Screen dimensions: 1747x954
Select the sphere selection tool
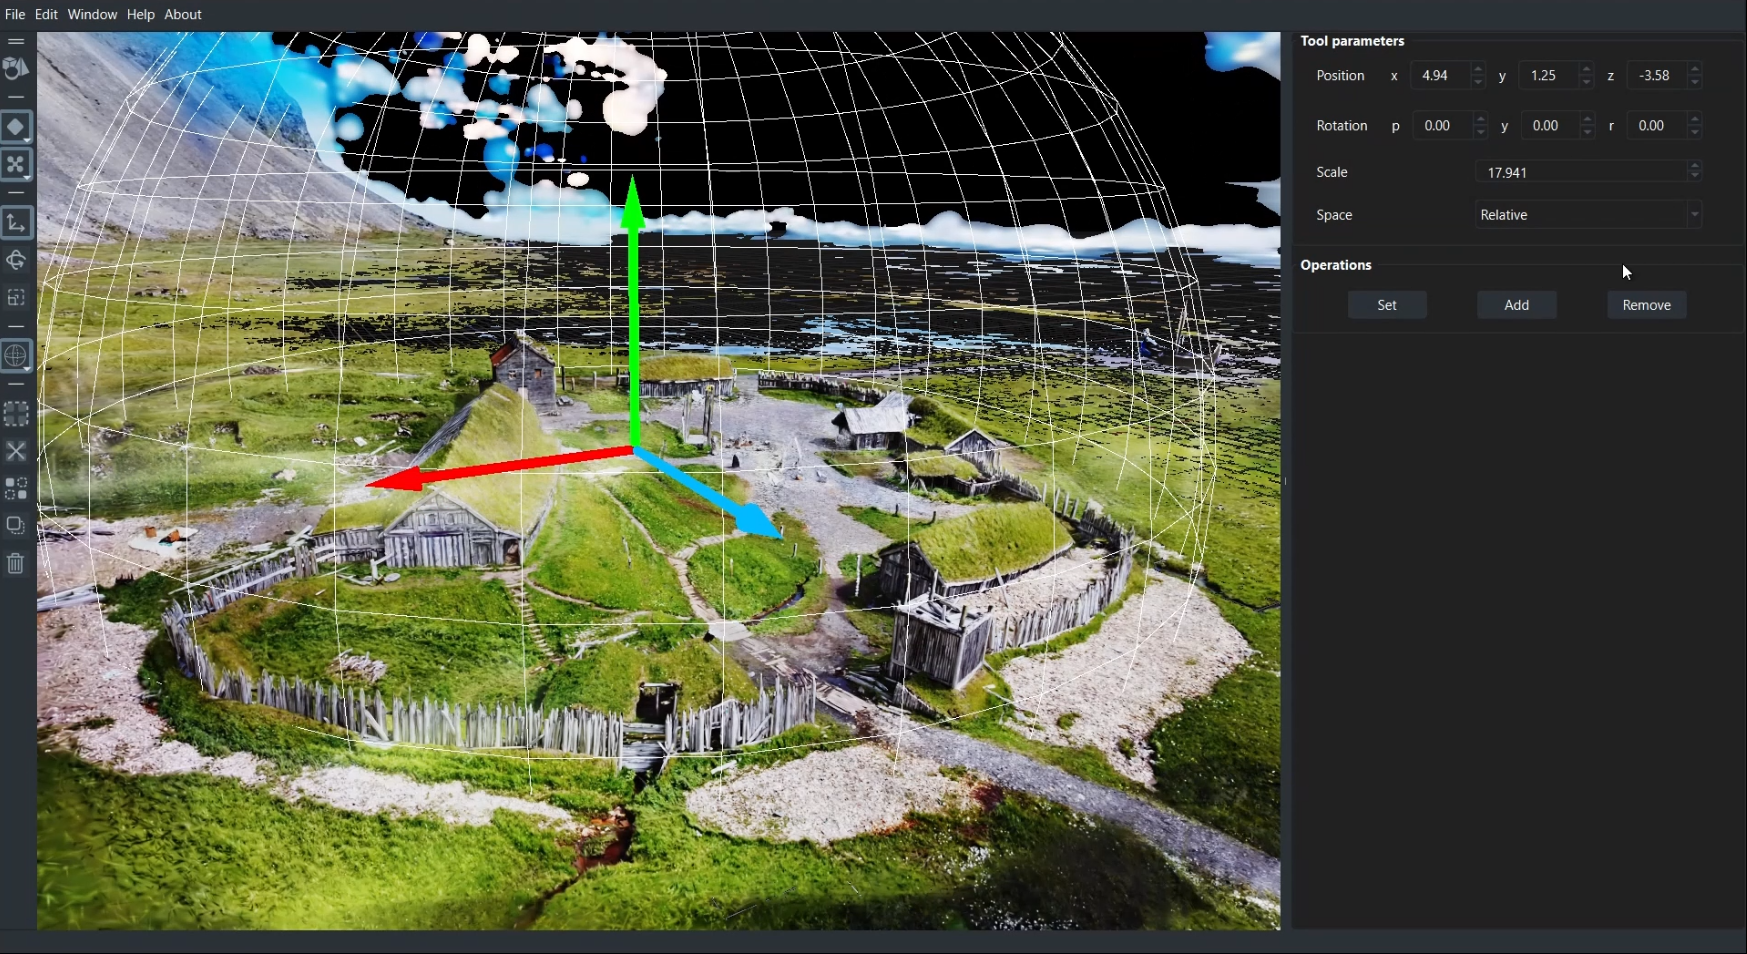pos(16,355)
